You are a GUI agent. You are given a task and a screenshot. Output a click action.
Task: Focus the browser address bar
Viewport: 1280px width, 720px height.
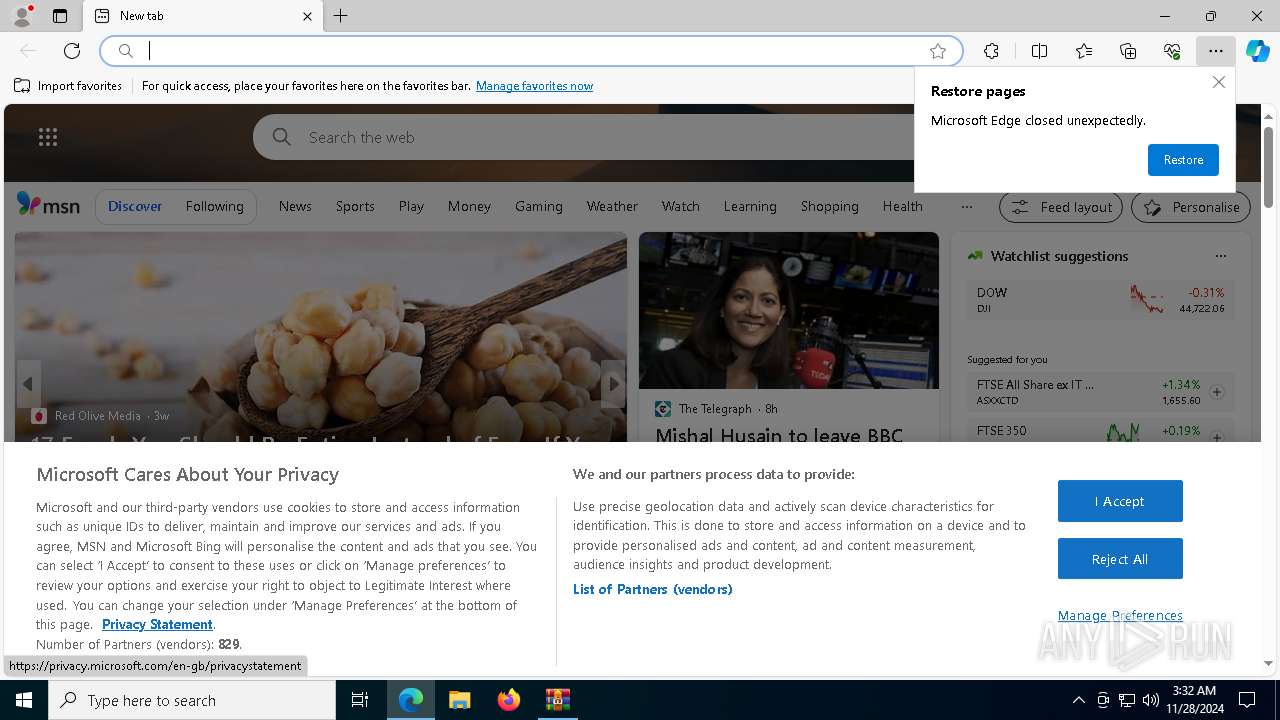point(530,51)
